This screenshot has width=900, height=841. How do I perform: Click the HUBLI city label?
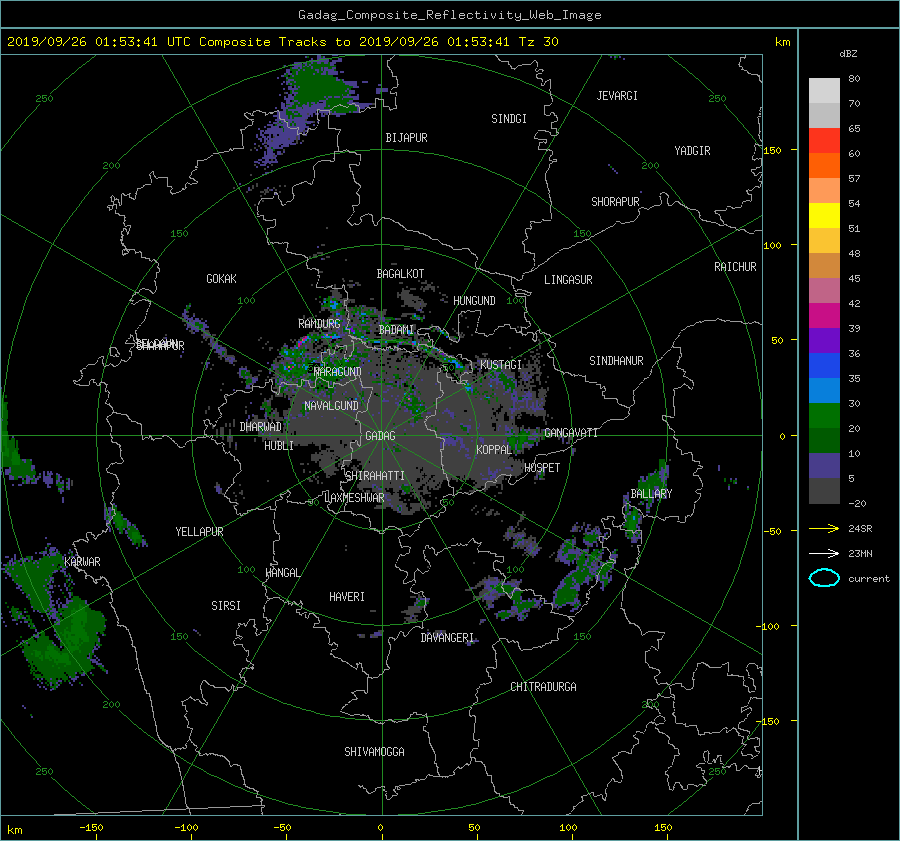pyautogui.click(x=278, y=446)
